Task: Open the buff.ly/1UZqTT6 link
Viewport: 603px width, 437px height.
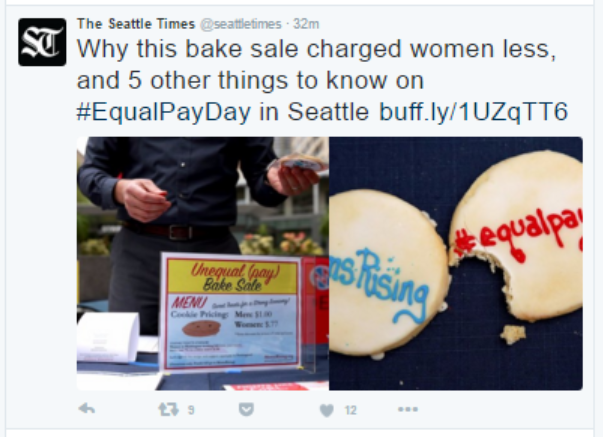Action: click(473, 112)
